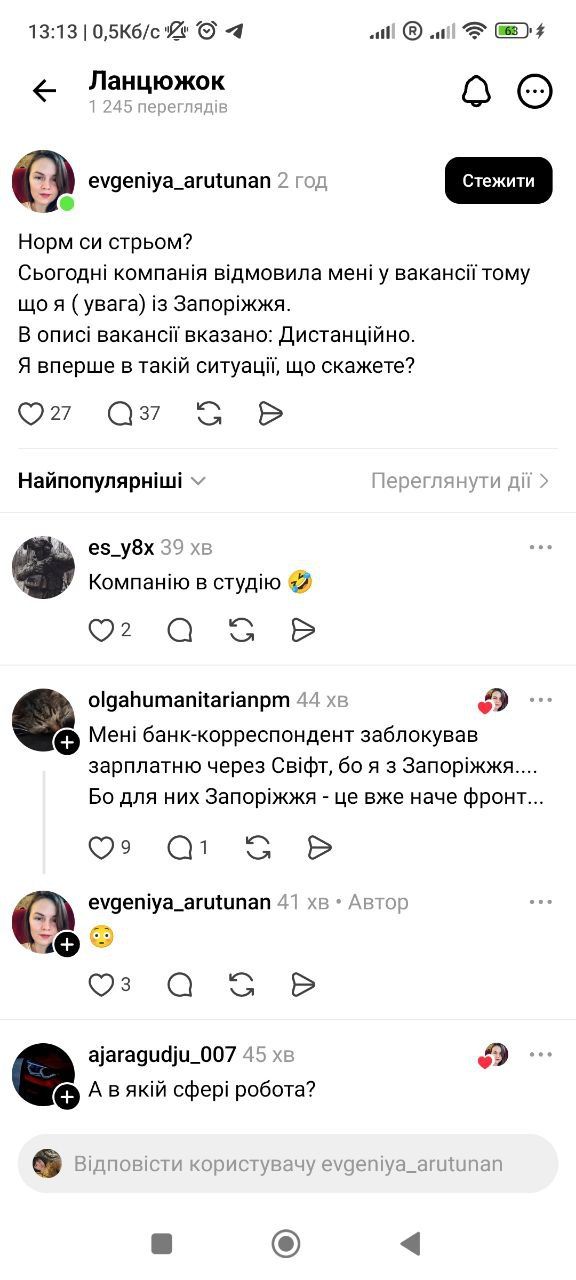
Task: Open Переглянути дії chevron link
Action: [461, 481]
